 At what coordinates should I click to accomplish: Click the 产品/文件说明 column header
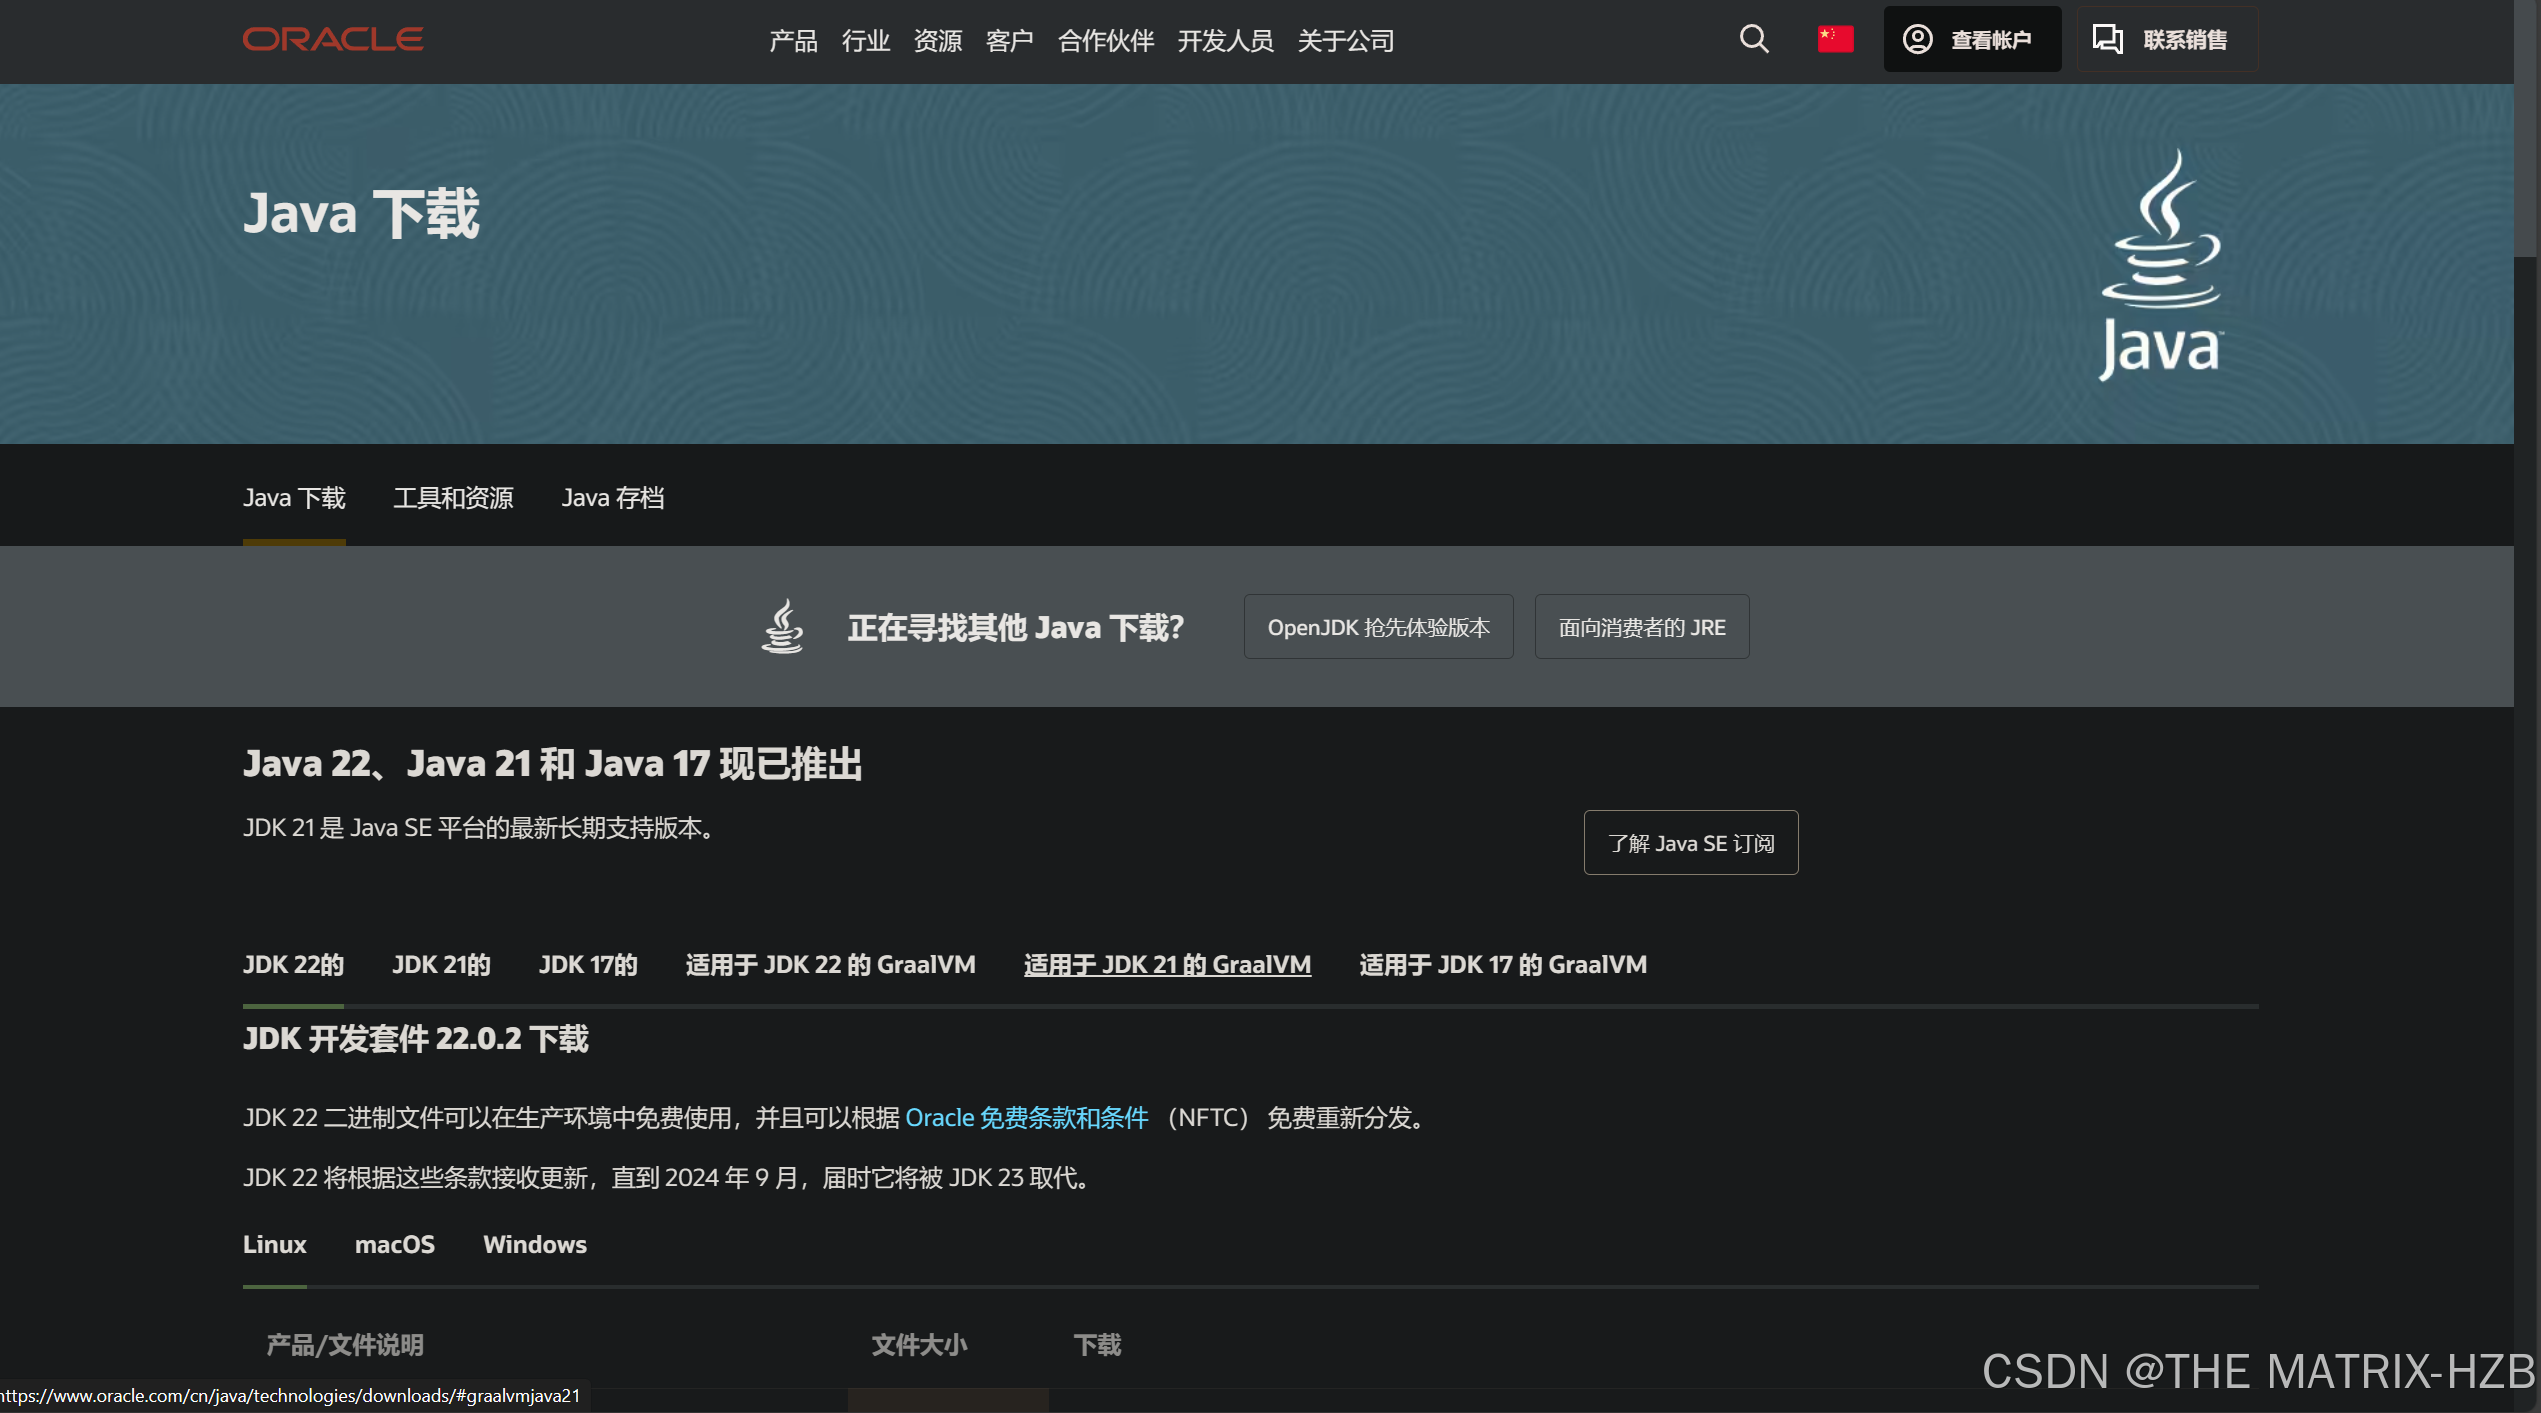pyautogui.click(x=345, y=1345)
